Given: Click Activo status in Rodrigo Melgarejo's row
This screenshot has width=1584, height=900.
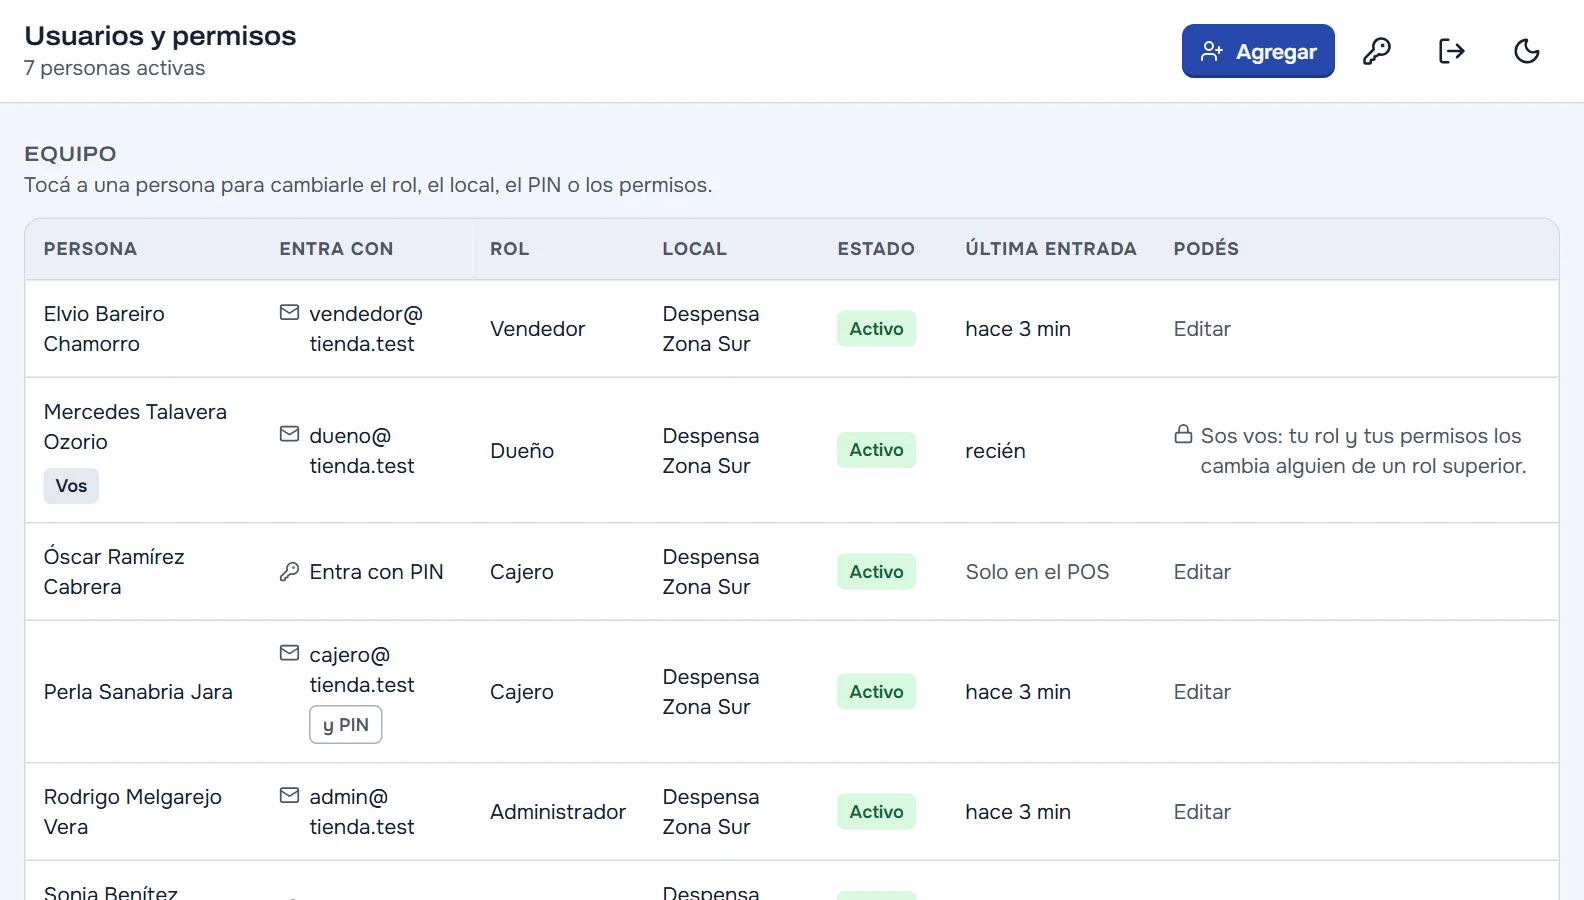Looking at the screenshot, I should pos(877,812).
